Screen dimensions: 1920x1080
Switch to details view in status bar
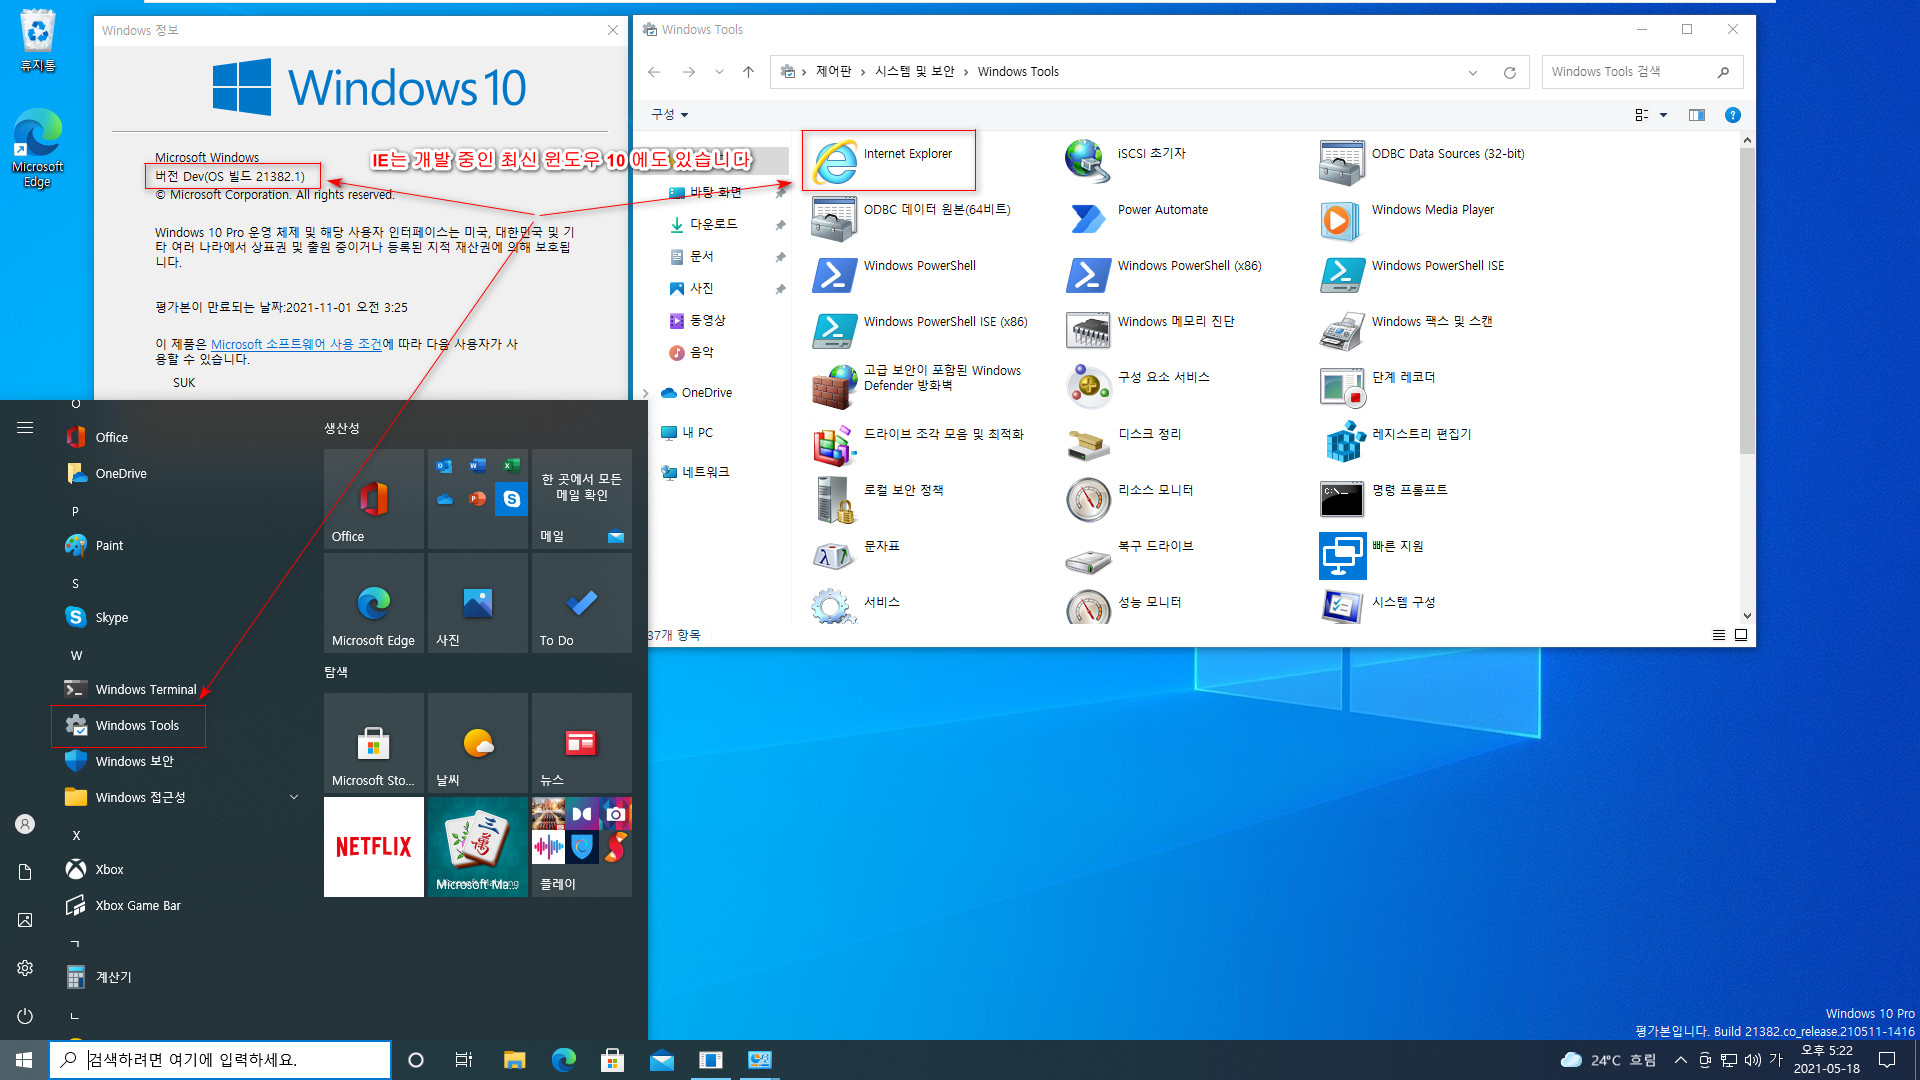[x=1719, y=635]
